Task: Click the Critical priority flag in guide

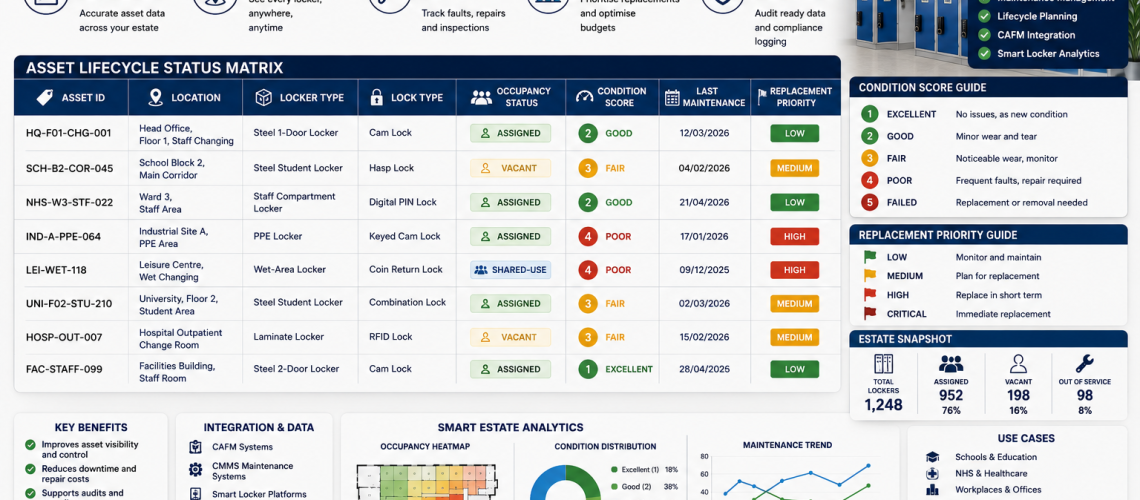Action: click(x=870, y=313)
